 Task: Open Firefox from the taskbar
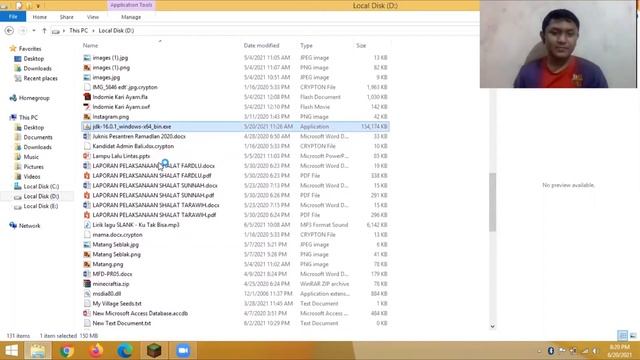[96, 351]
